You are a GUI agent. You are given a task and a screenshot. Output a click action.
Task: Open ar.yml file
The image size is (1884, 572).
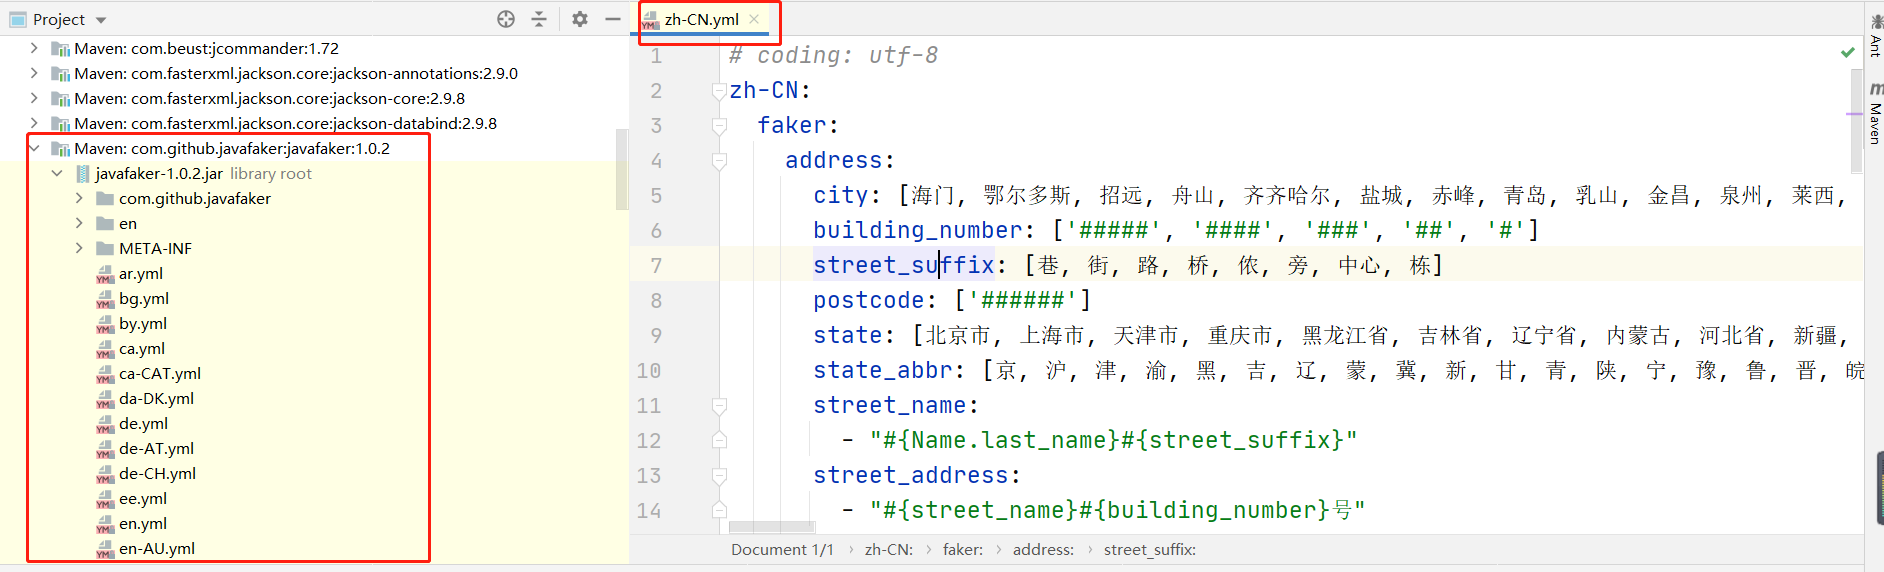141,273
